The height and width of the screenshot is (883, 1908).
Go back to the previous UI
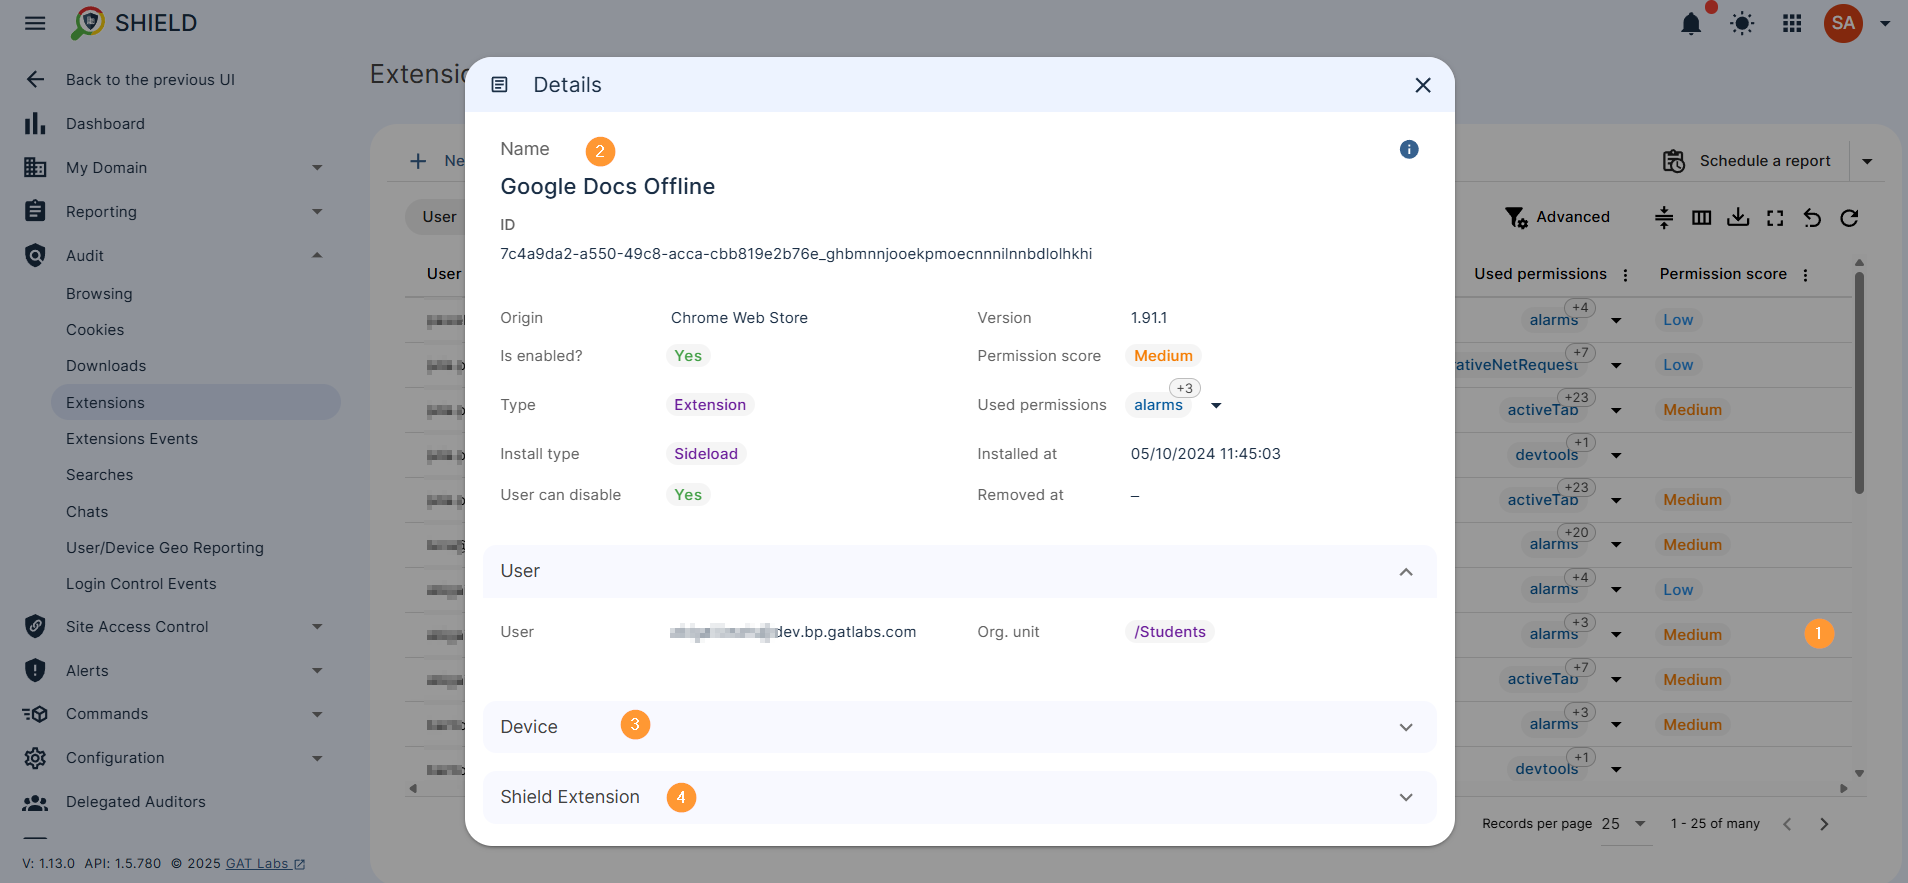(150, 80)
